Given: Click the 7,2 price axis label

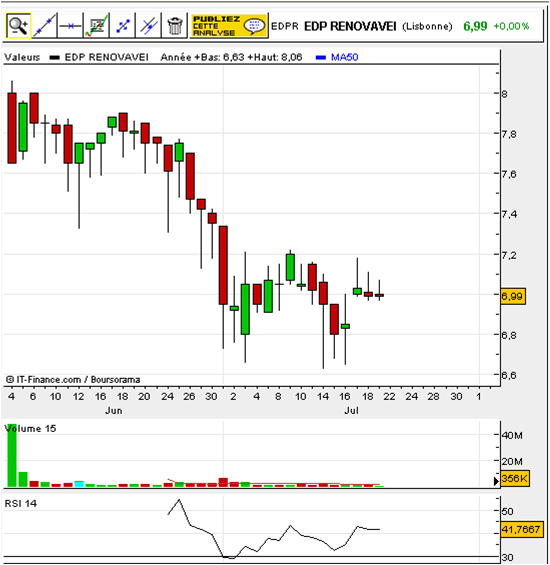Looking at the screenshot, I should (x=509, y=255).
